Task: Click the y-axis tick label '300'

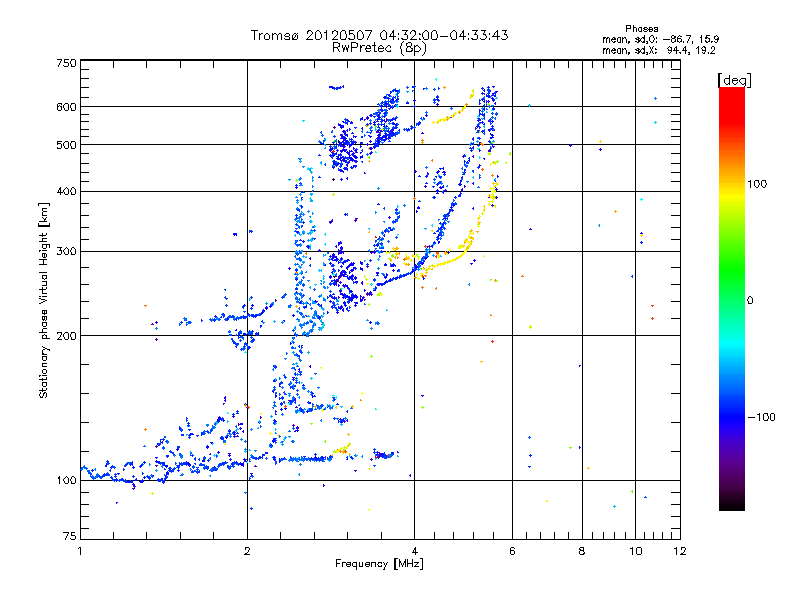Action: (x=66, y=252)
